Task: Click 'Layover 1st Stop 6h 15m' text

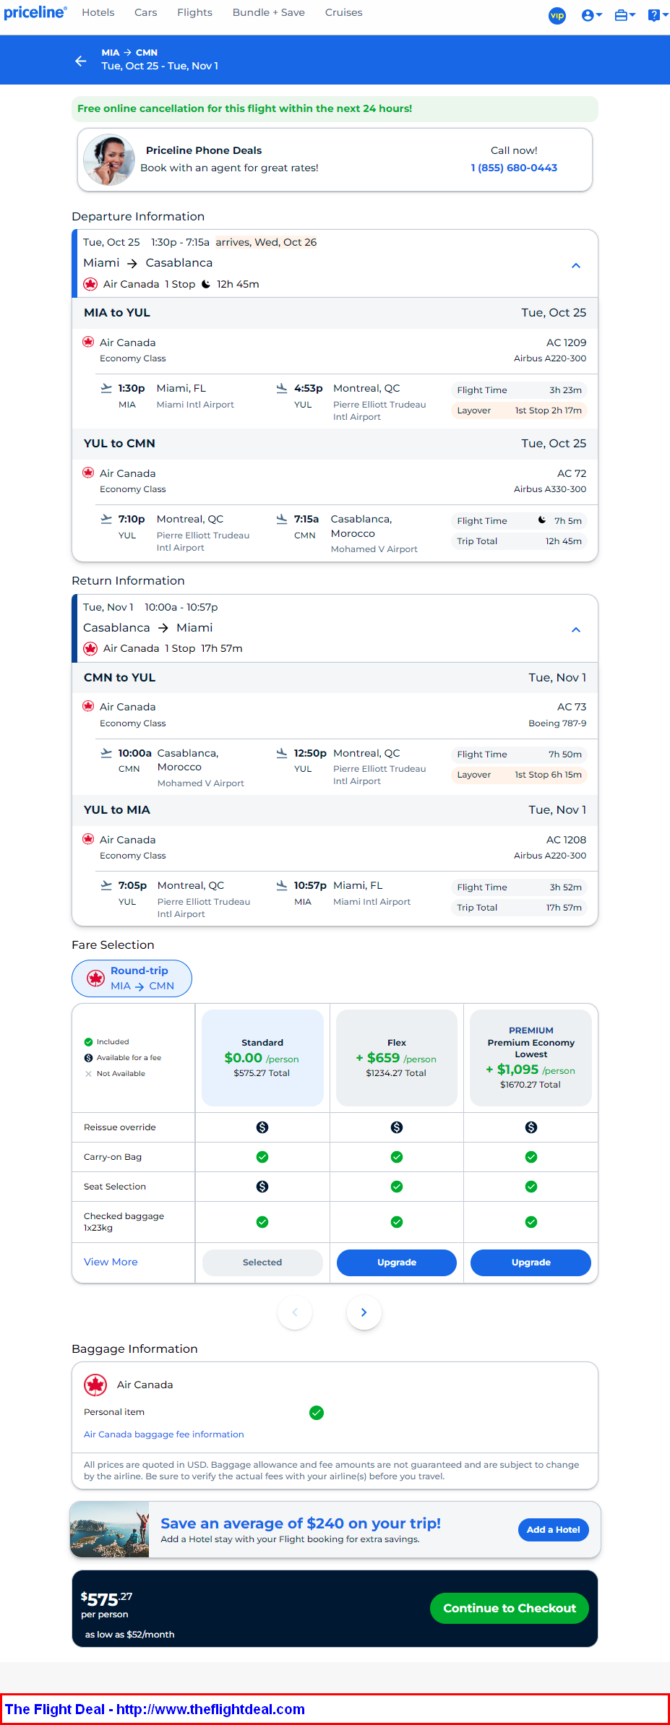Action: point(519,775)
